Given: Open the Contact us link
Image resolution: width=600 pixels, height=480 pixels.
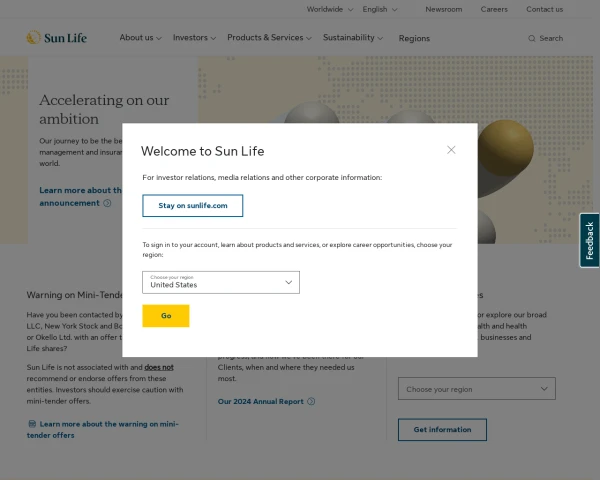Looking at the screenshot, I should pyautogui.click(x=544, y=9).
